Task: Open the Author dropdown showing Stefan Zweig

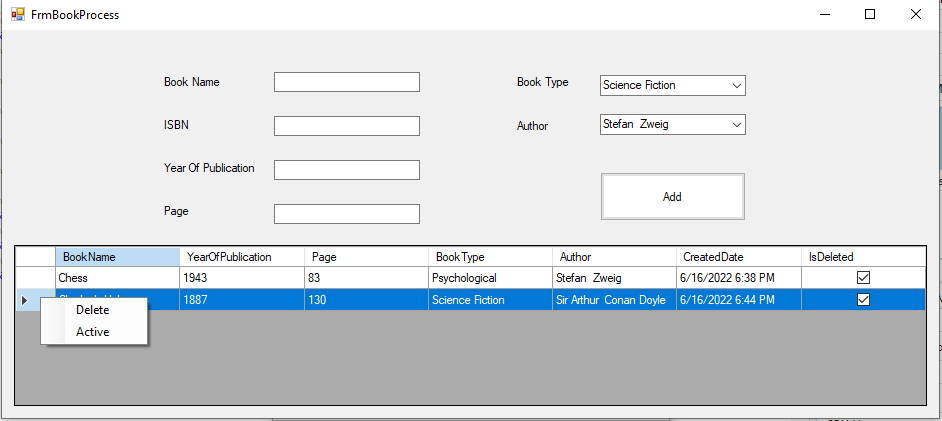Action: (673, 124)
